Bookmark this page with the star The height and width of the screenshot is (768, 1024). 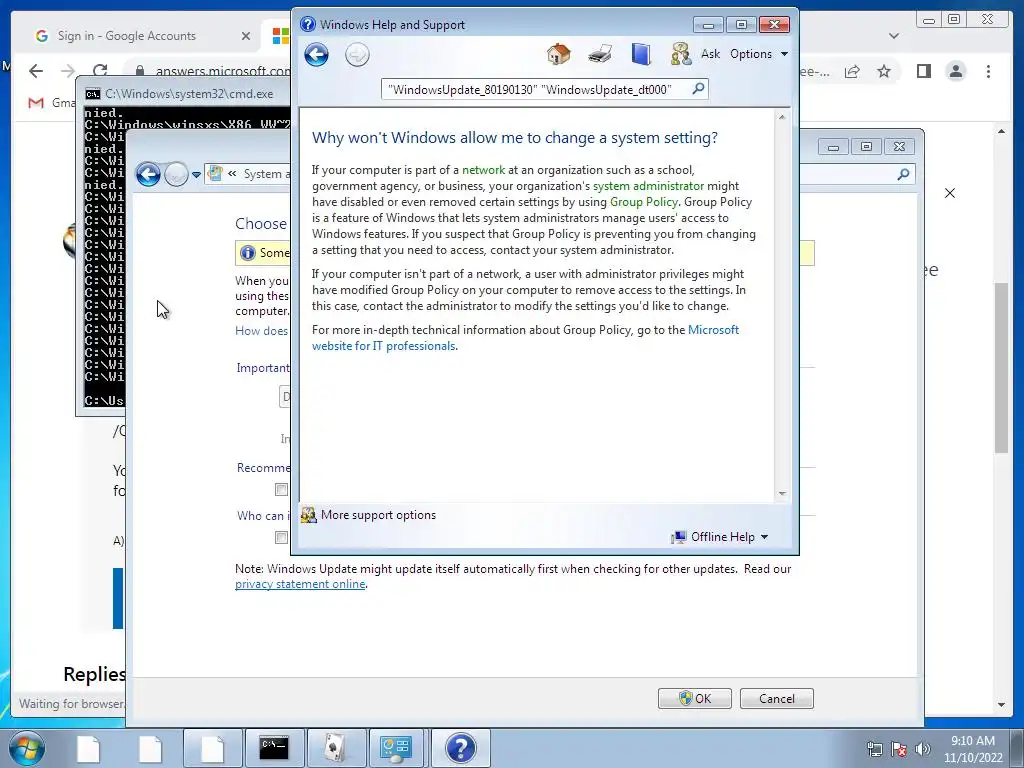click(884, 71)
